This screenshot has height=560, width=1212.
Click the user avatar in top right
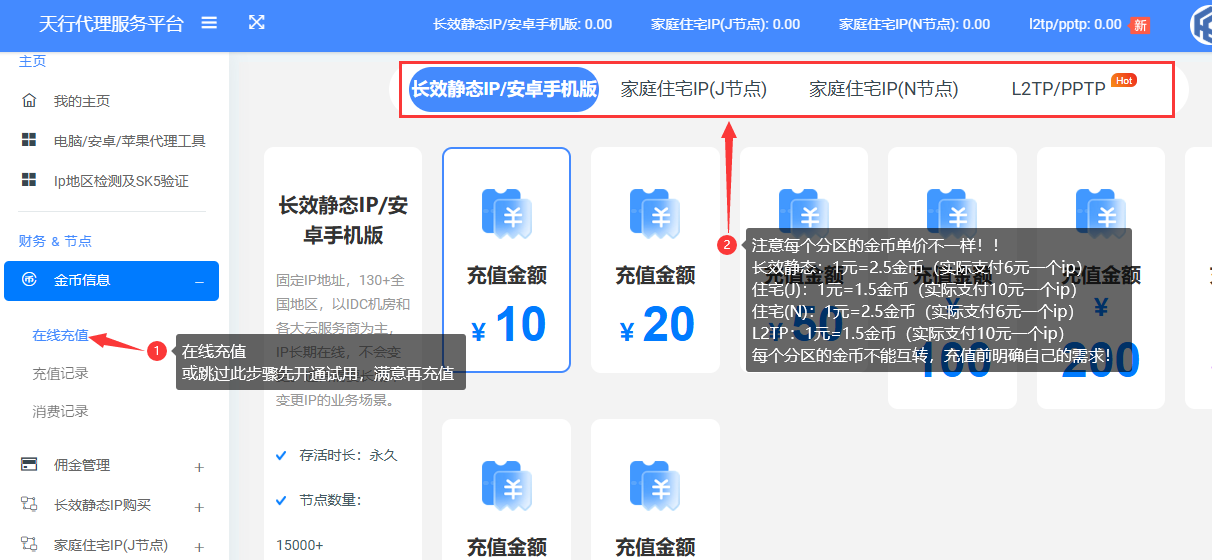coord(1200,26)
